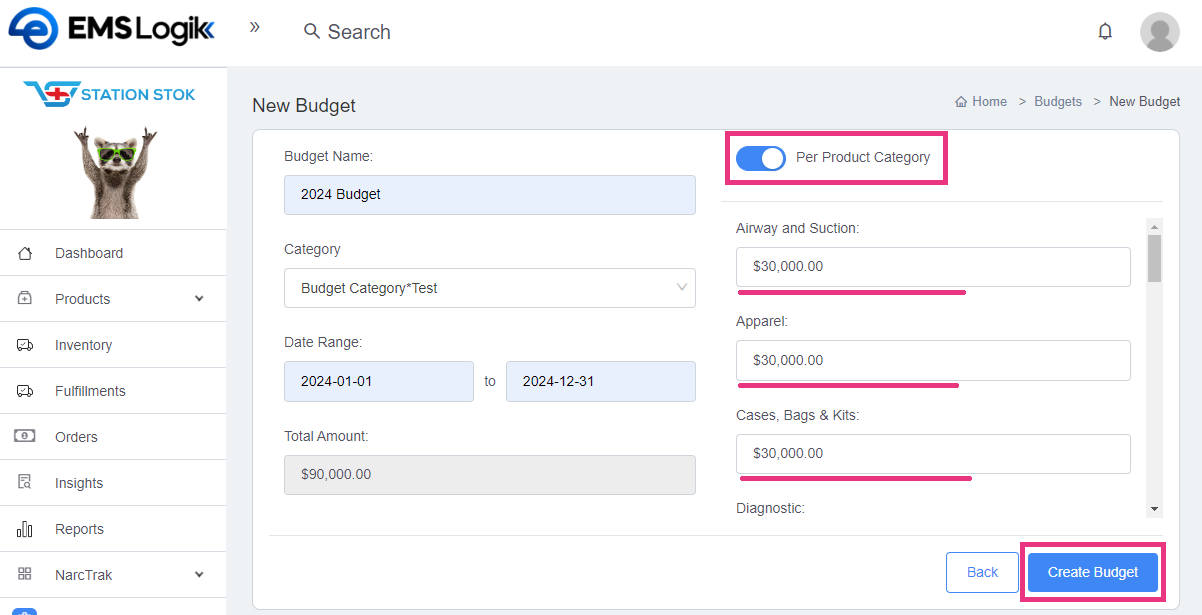Screen dimensions: 1202x615
Task: Expand the Products submenu chevron
Action: (x=199, y=299)
